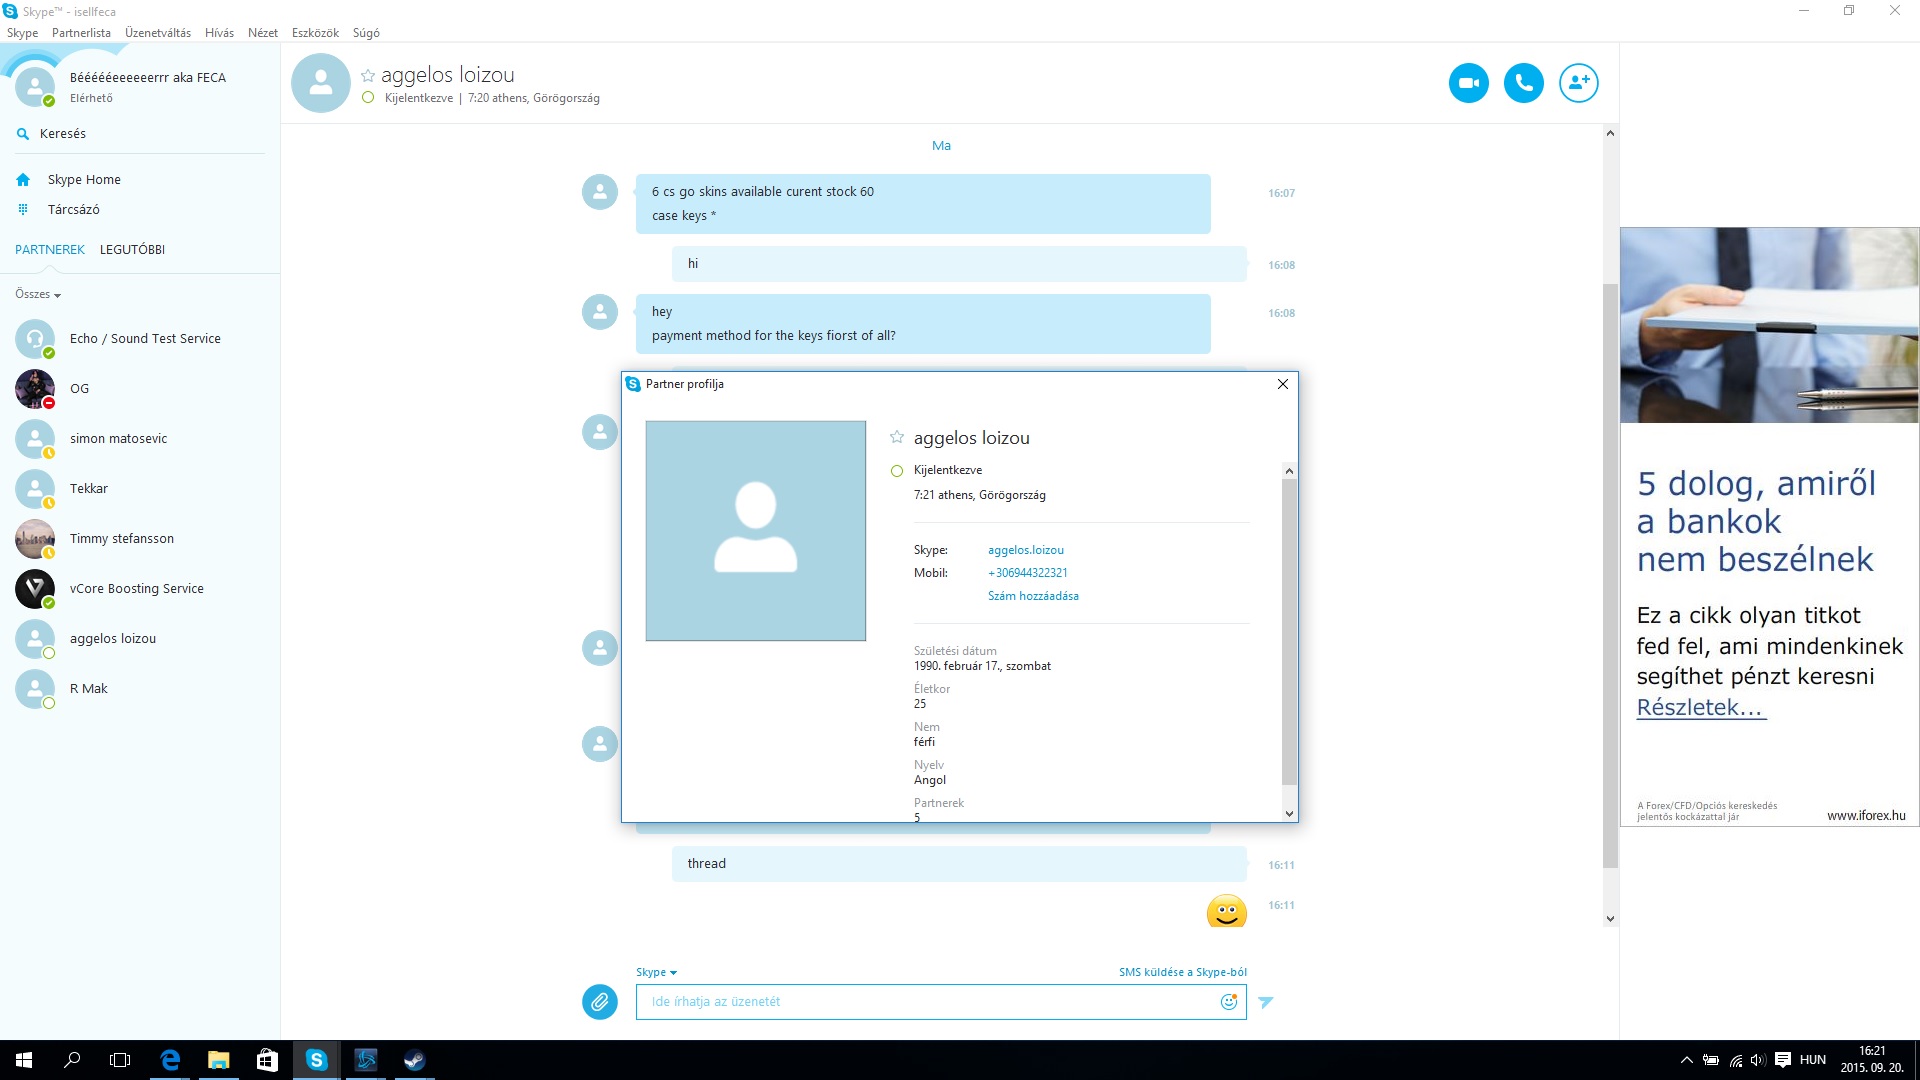1920x1080 pixels.
Task: Open Task View on the taskbar
Action: [120, 1060]
